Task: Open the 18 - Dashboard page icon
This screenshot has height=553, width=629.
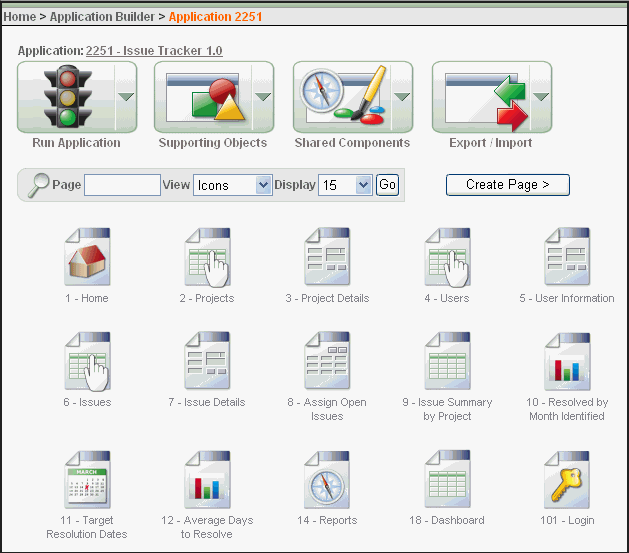Action: (x=447, y=480)
